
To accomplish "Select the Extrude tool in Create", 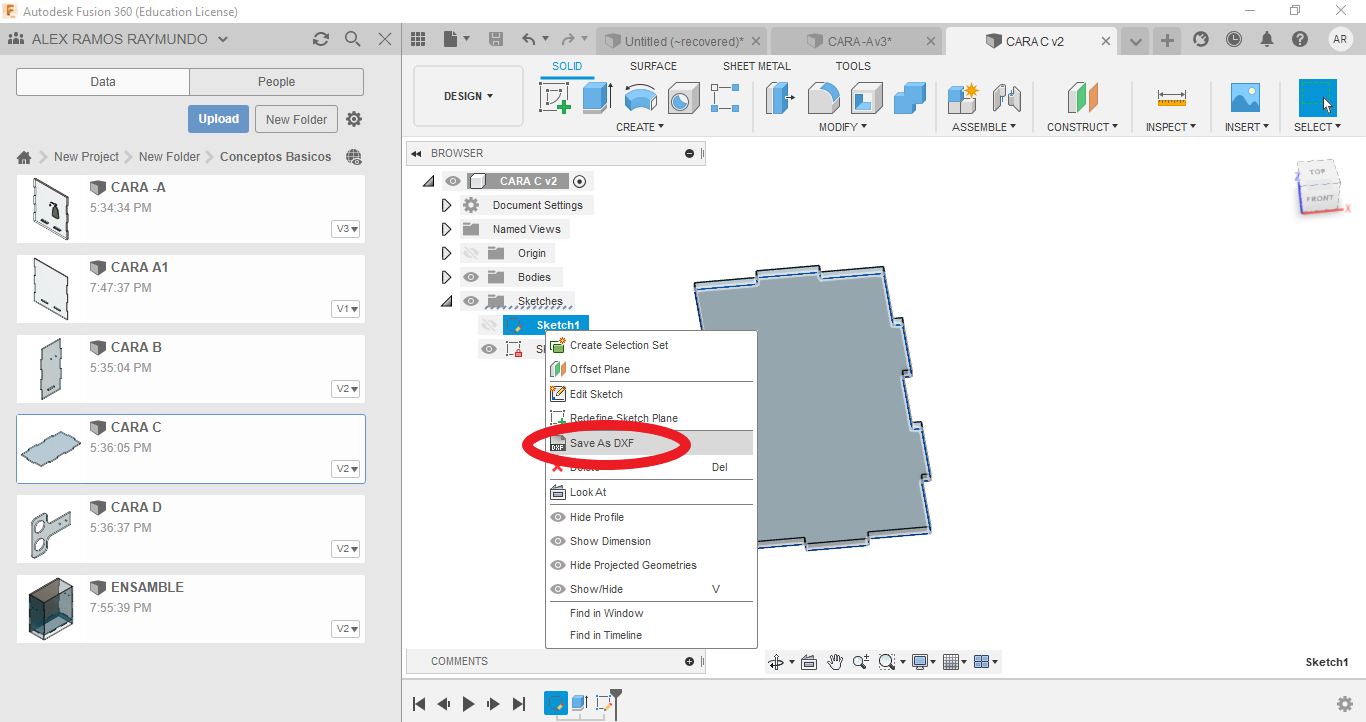I will point(598,98).
